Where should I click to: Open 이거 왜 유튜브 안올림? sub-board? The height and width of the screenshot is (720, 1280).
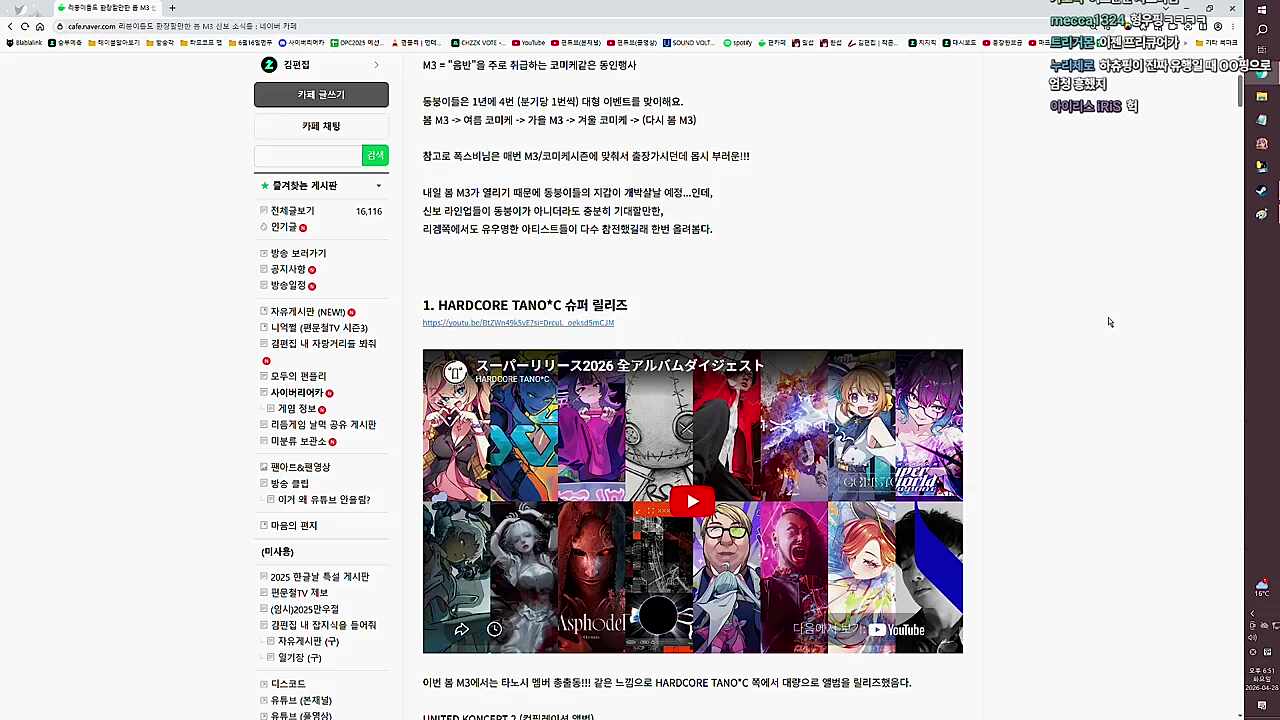324,500
